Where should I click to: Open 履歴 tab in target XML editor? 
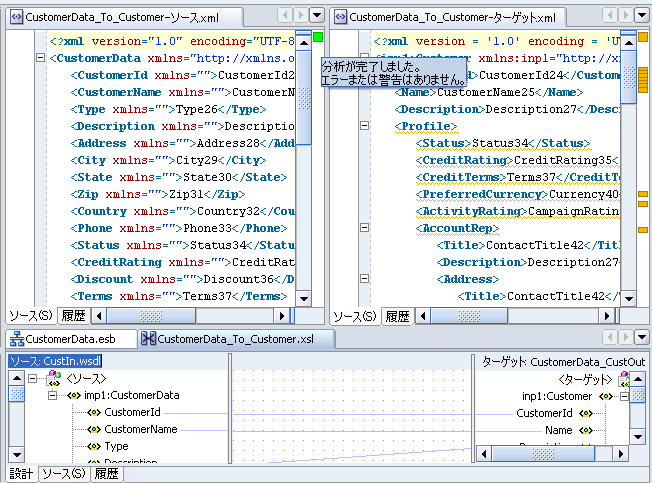pos(397,316)
